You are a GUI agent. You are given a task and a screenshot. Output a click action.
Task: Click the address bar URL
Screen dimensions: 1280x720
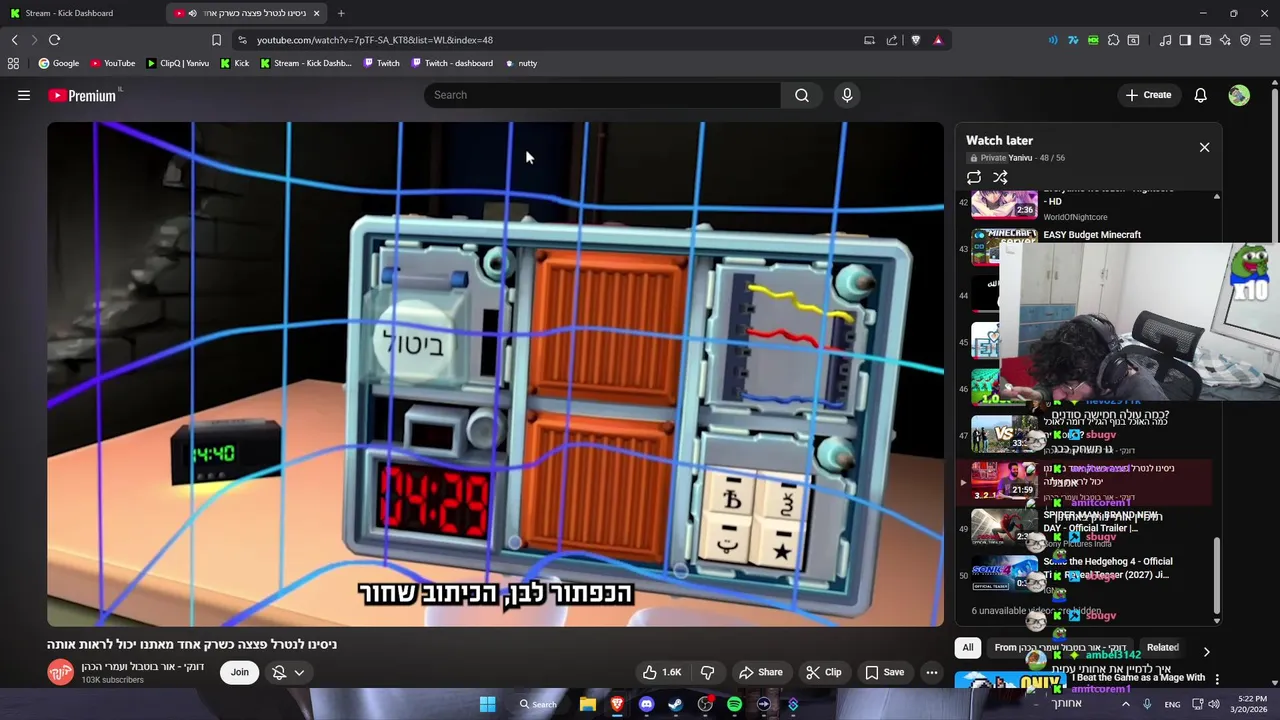[x=374, y=40]
